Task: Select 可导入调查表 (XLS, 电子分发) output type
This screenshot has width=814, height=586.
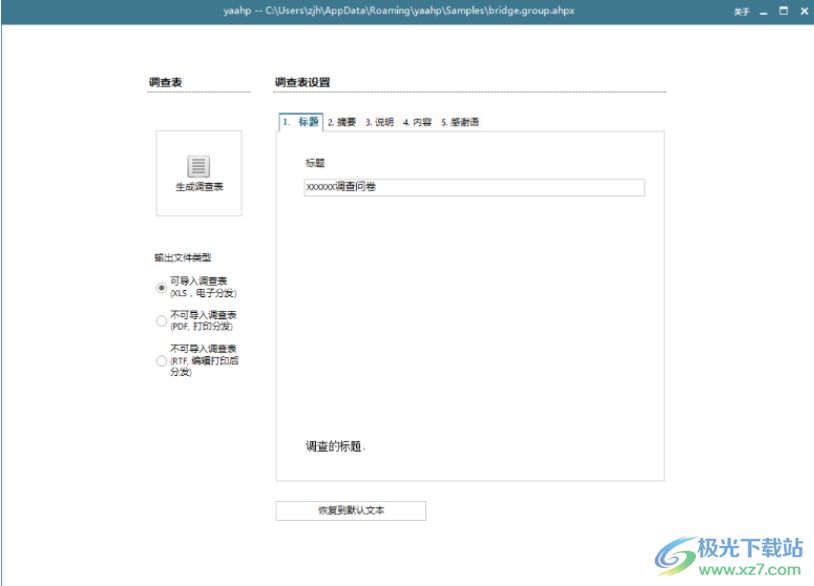Action: [161, 287]
